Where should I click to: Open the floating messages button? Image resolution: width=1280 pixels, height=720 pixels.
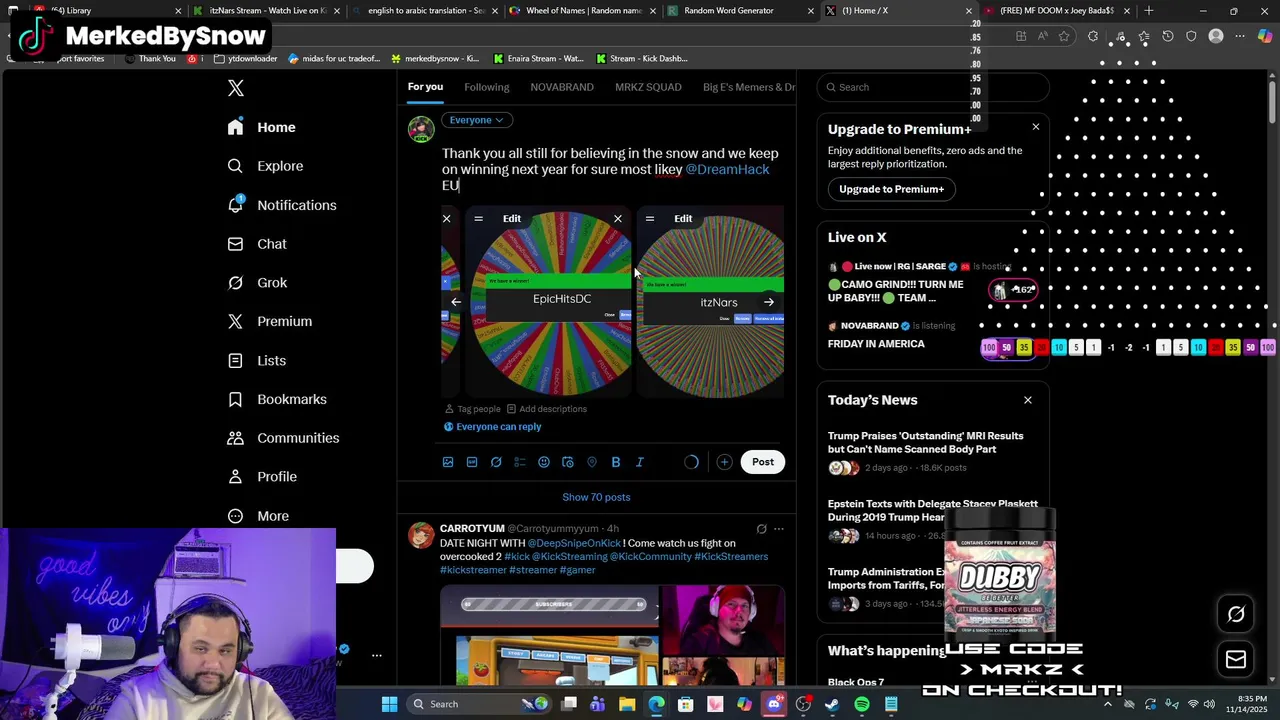click(1236, 659)
